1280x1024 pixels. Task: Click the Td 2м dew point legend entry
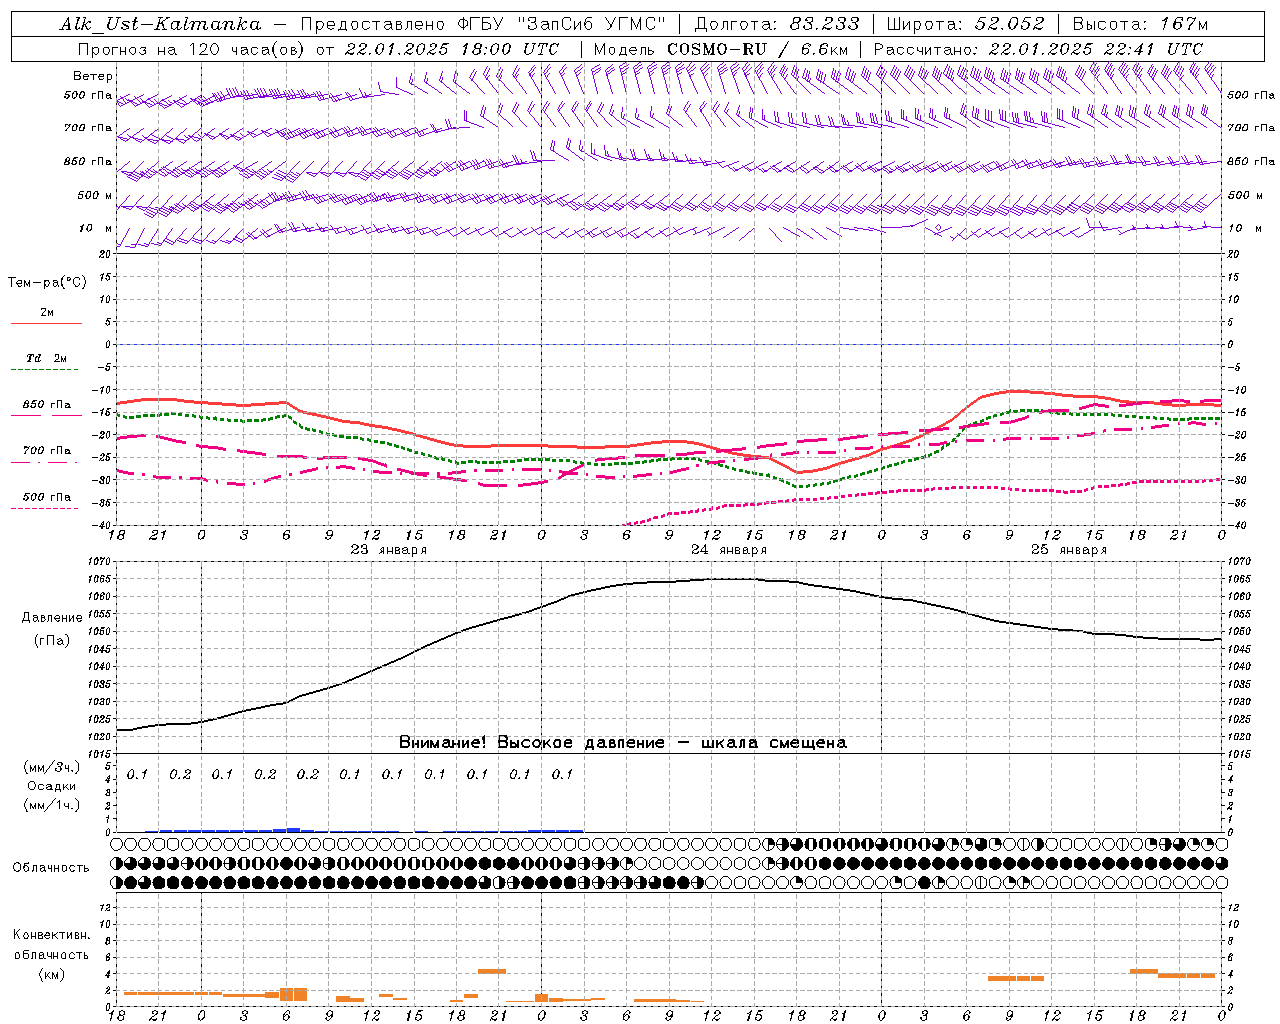pyautogui.click(x=46, y=358)
